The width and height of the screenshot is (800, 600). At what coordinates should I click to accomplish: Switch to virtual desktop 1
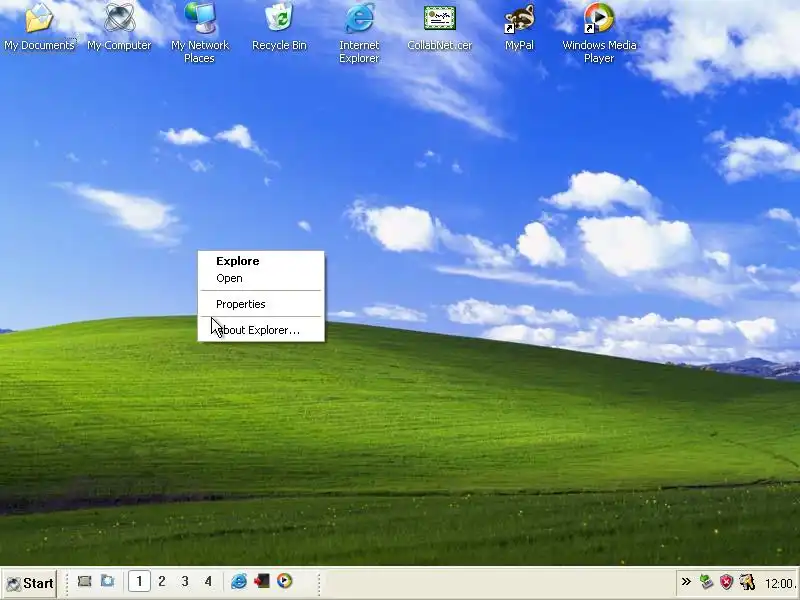139,581
